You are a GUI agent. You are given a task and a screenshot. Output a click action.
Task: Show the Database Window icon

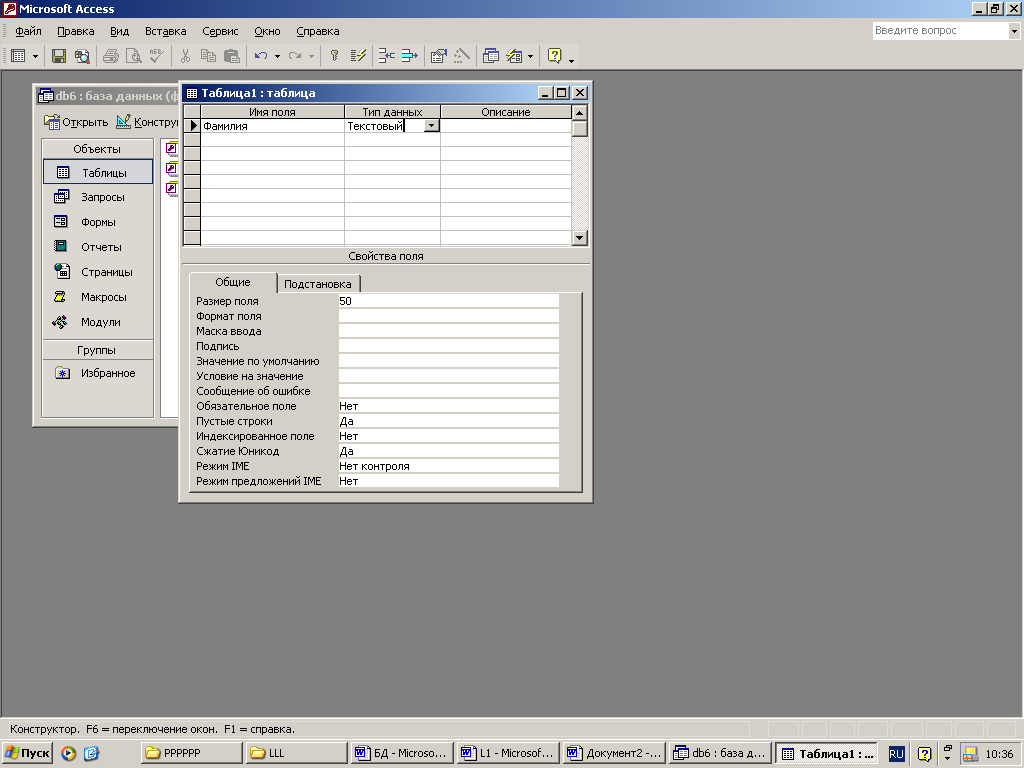pyautogui.click(x=490, y=56)
